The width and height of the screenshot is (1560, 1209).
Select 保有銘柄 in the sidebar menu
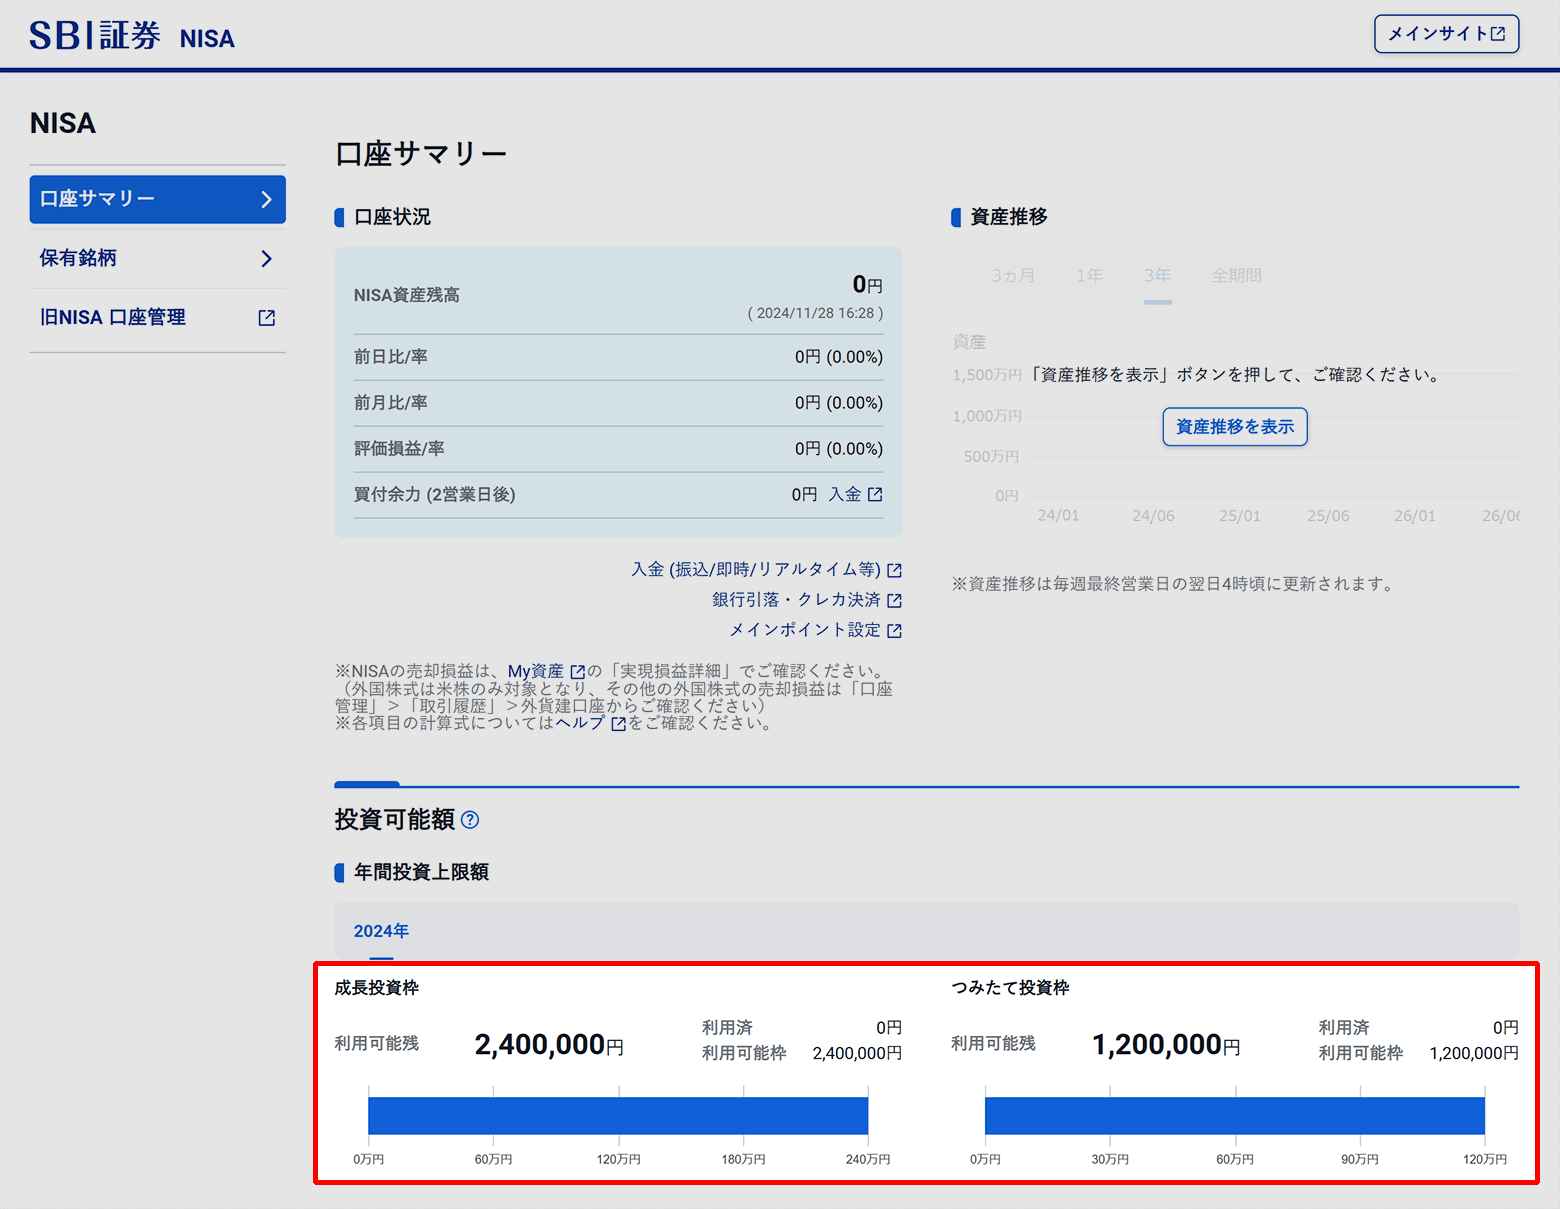pos(78,258)
